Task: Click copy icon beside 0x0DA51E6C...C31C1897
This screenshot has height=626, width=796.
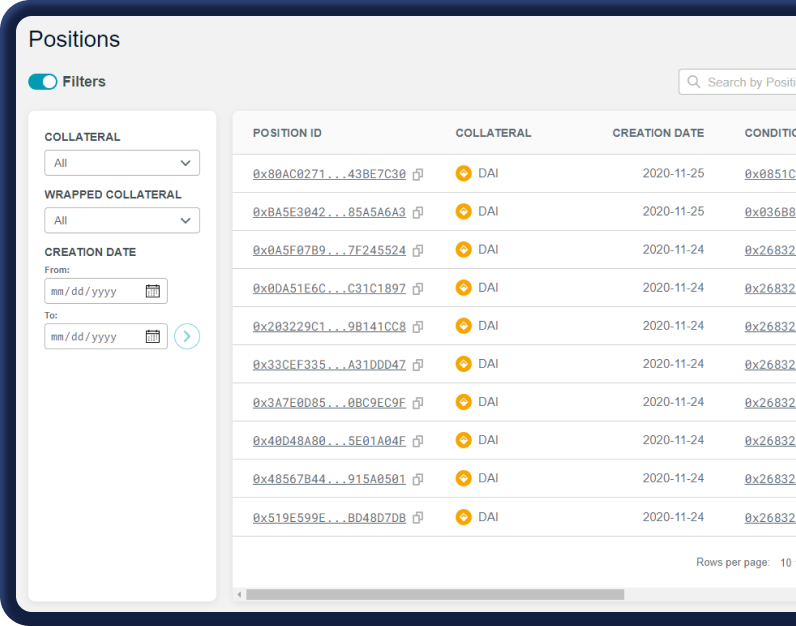Action: pyautogui.click(x=418, y=288)
